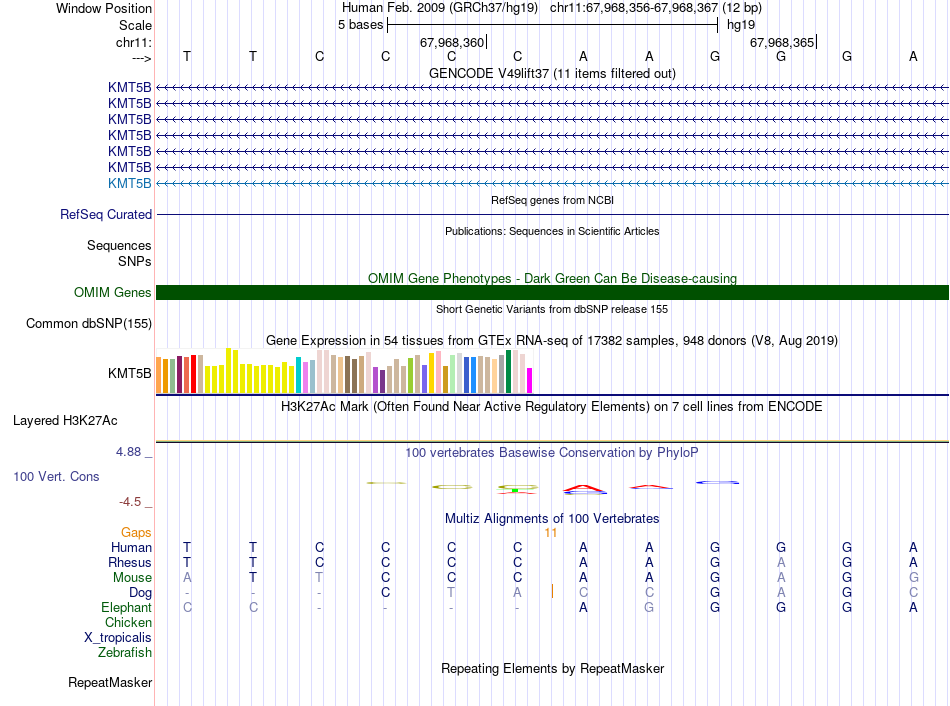Open OMIM Gene Phenotypes track title
Viewport: 950px width, 706px height.
(552, 278)
